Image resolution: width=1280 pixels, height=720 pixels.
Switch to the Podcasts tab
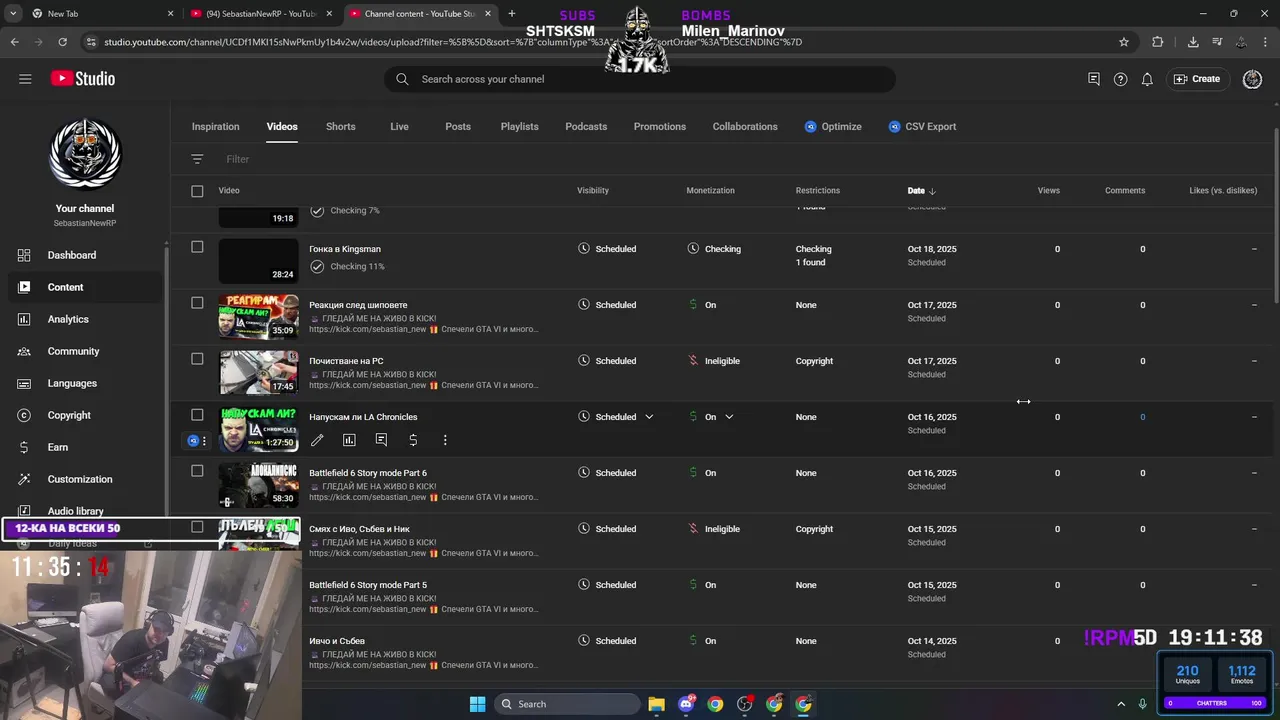point(586,127)
